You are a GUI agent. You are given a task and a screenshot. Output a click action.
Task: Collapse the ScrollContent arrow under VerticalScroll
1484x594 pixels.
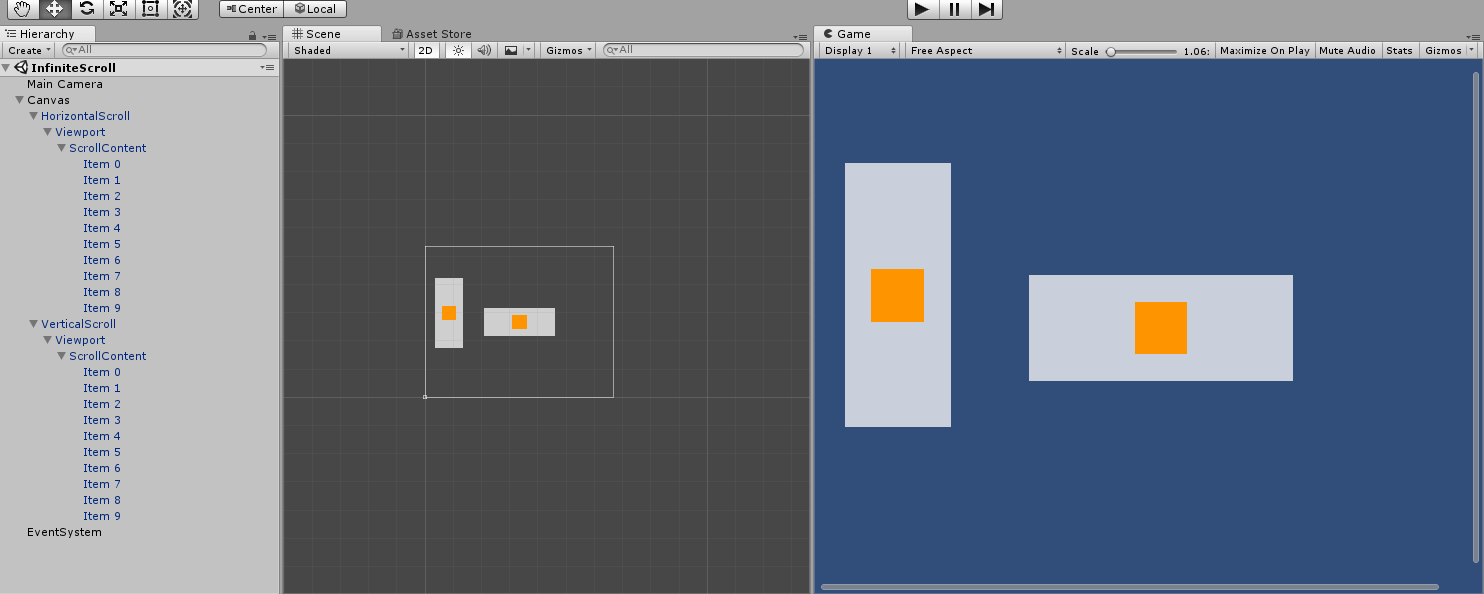pos(61,356)
